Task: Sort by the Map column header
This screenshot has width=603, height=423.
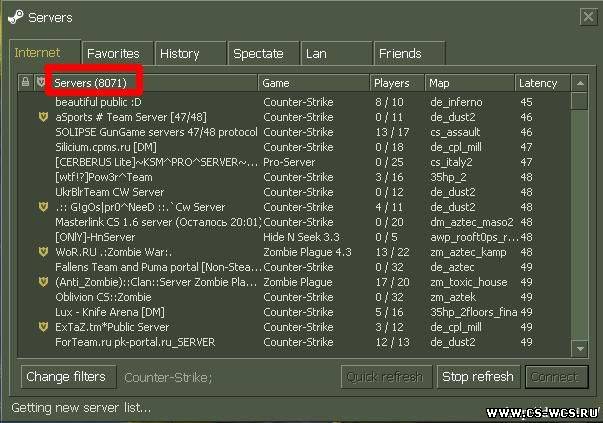Action: click(x=470, y=83)
